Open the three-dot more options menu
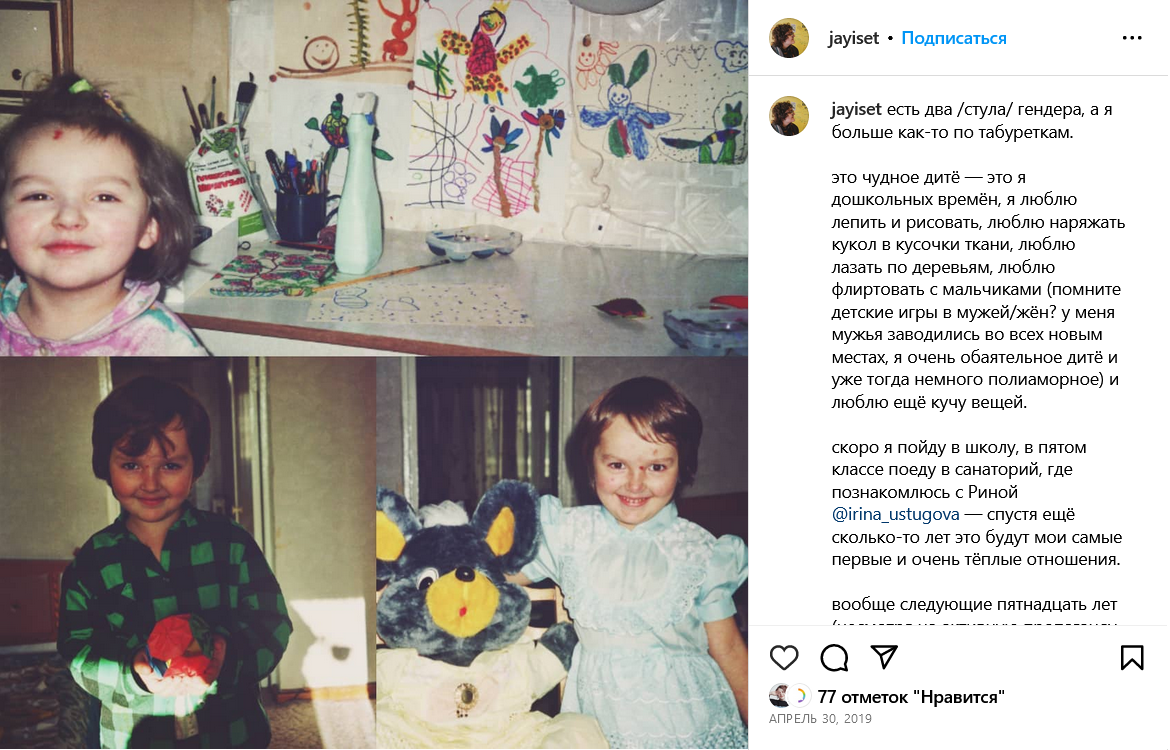1170x750 pixels. point(1132,38)
